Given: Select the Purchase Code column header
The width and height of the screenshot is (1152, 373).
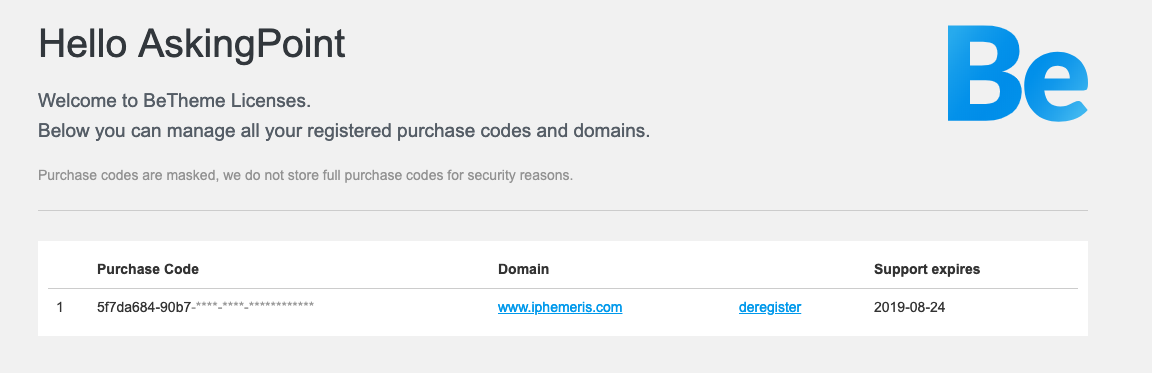Looking at the screenshot, I should [x=148, y=269].
